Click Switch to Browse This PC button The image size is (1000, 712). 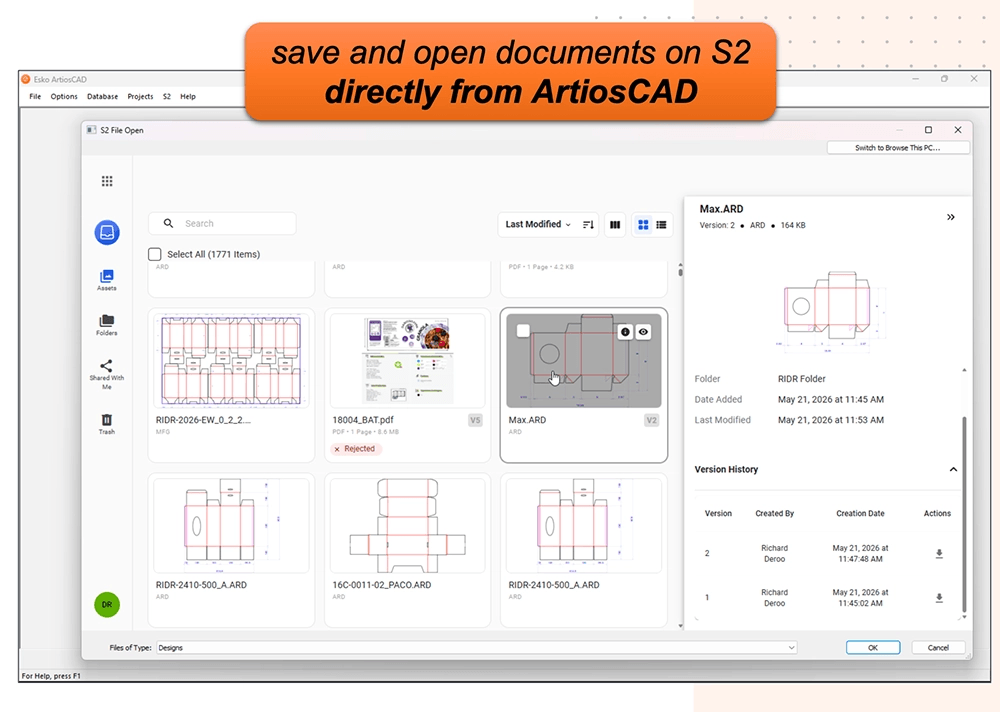[898, 147]
